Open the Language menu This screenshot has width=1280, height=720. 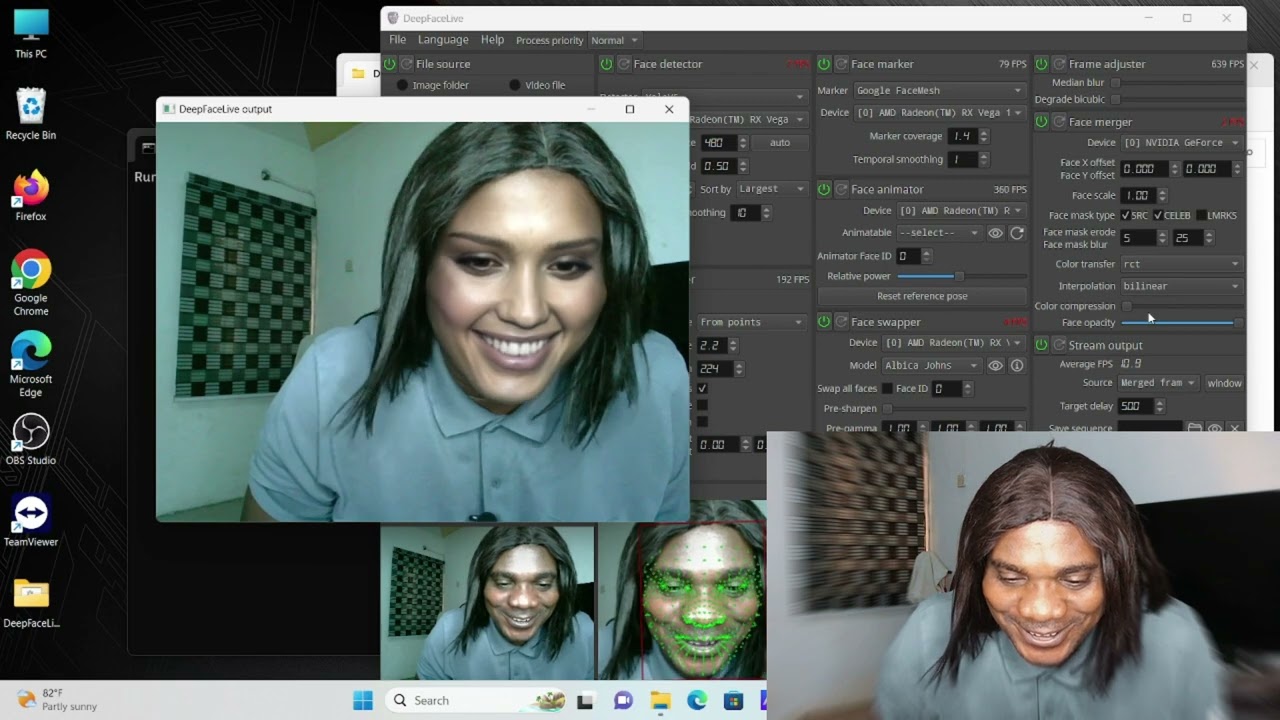coord(443,40)
